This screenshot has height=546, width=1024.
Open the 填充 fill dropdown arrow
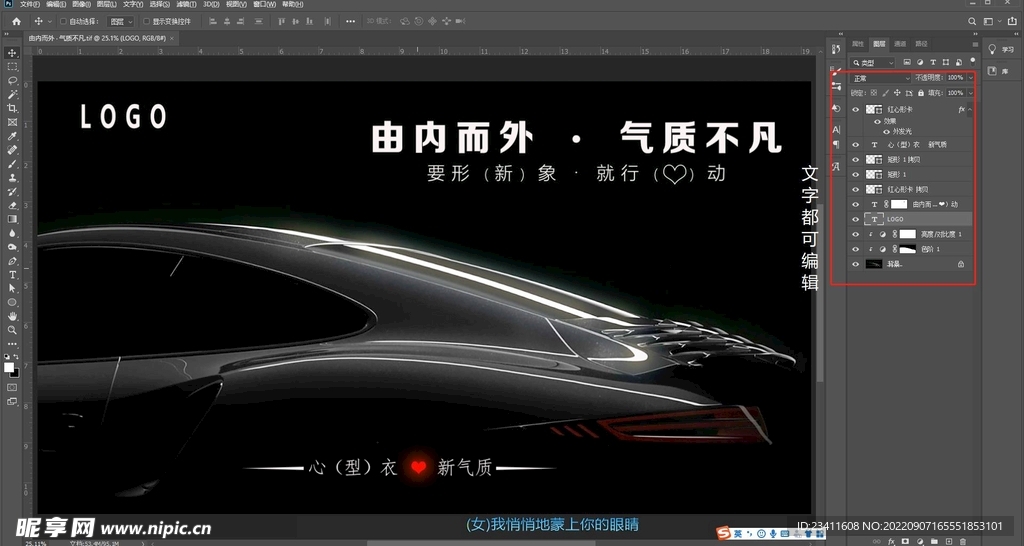point(970,93)
